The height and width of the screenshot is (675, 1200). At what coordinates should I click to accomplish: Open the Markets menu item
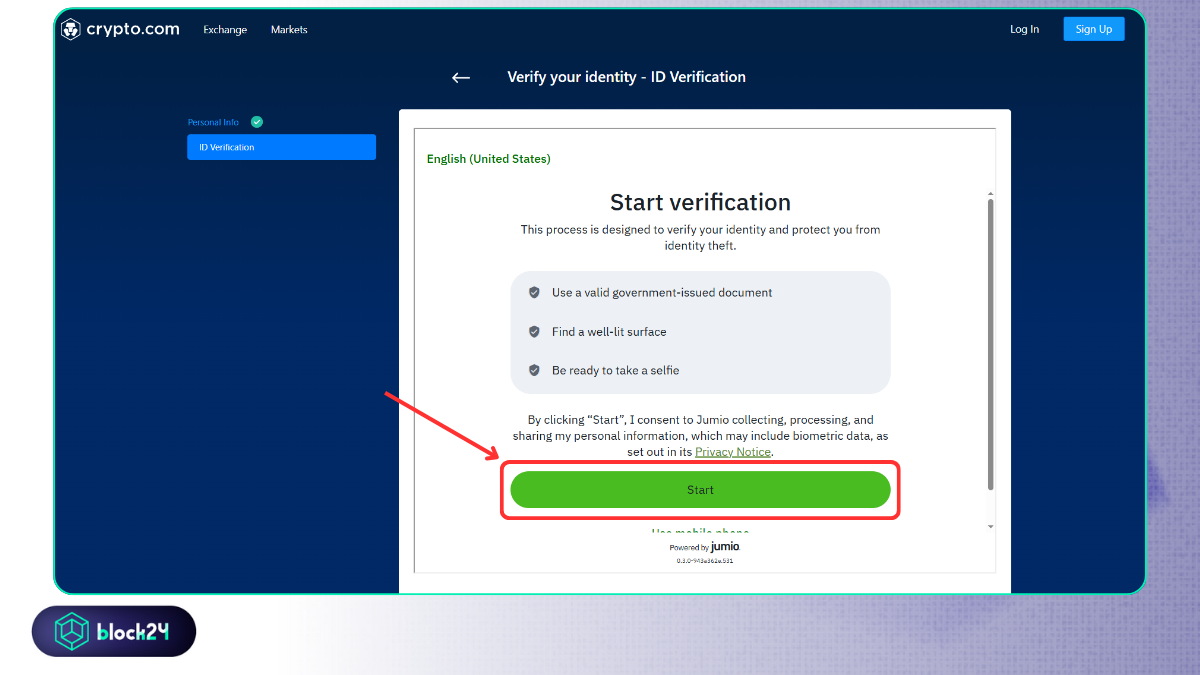click(289, 30)
